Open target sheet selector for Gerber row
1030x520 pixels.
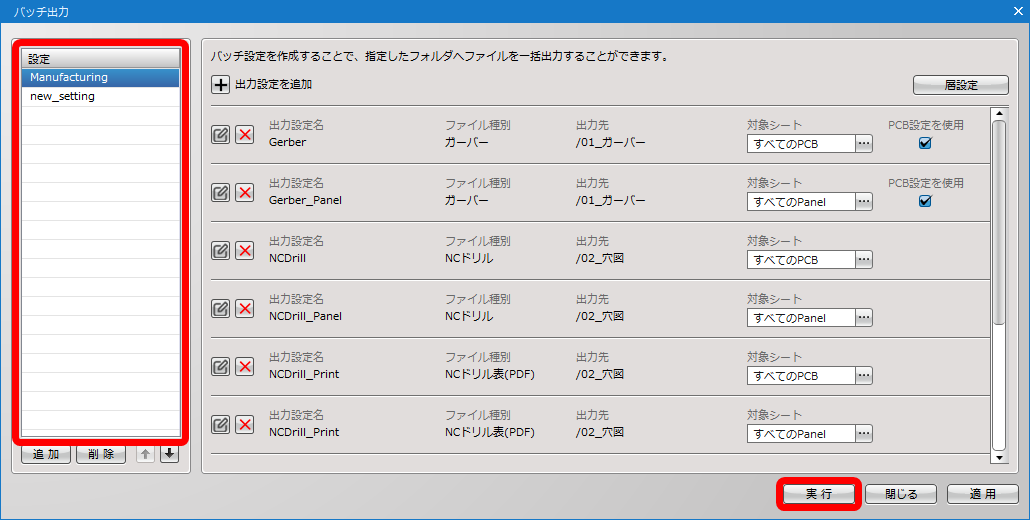(x=864, y=144)
